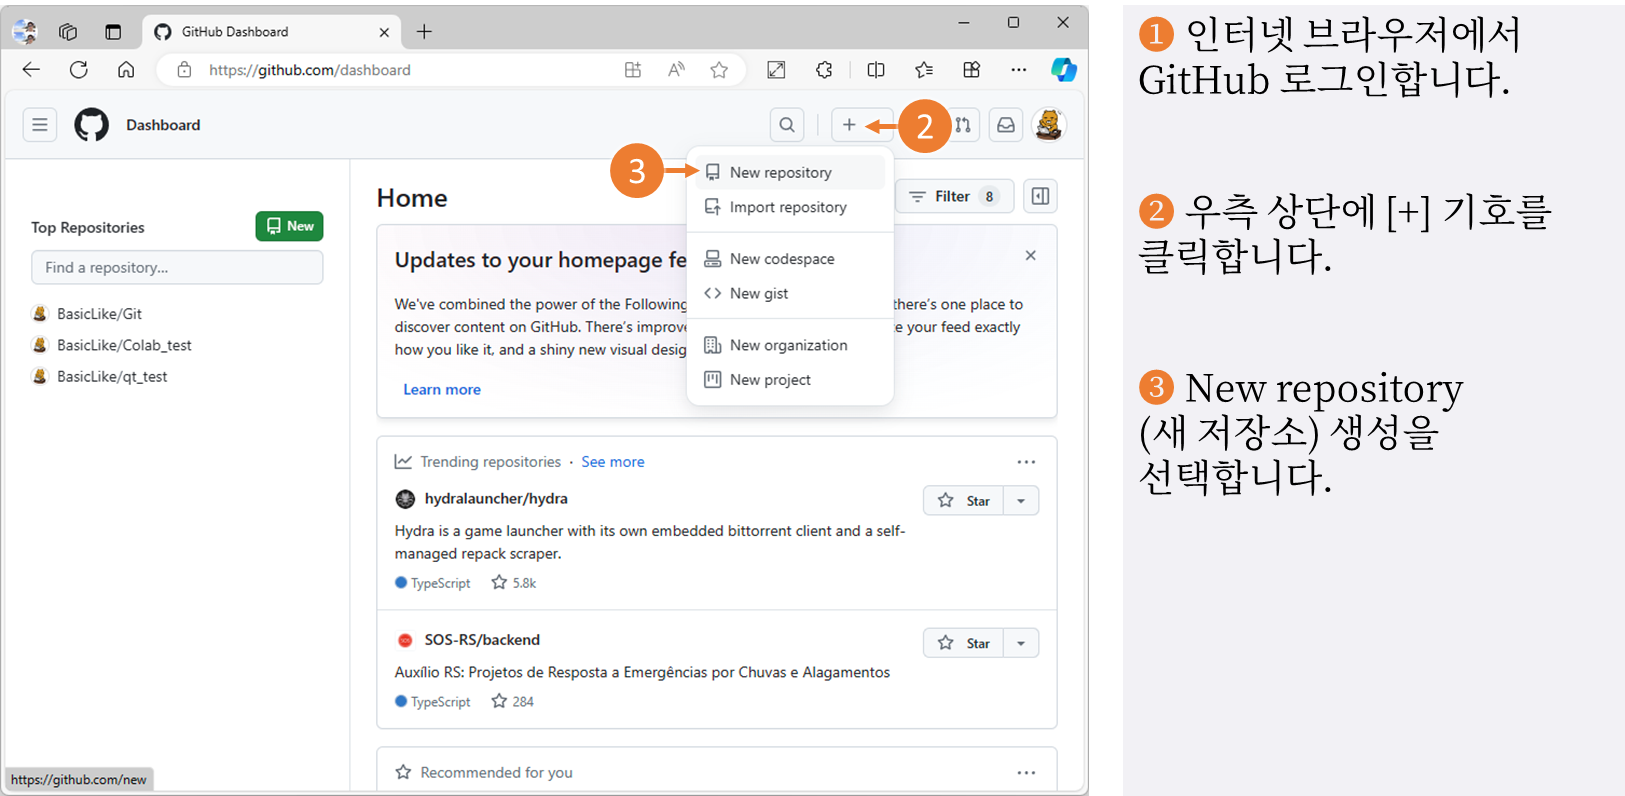Open Recommended for you options ellipsis
Viewport: 1625px width, 796px height.
(x=1026, y=773)
